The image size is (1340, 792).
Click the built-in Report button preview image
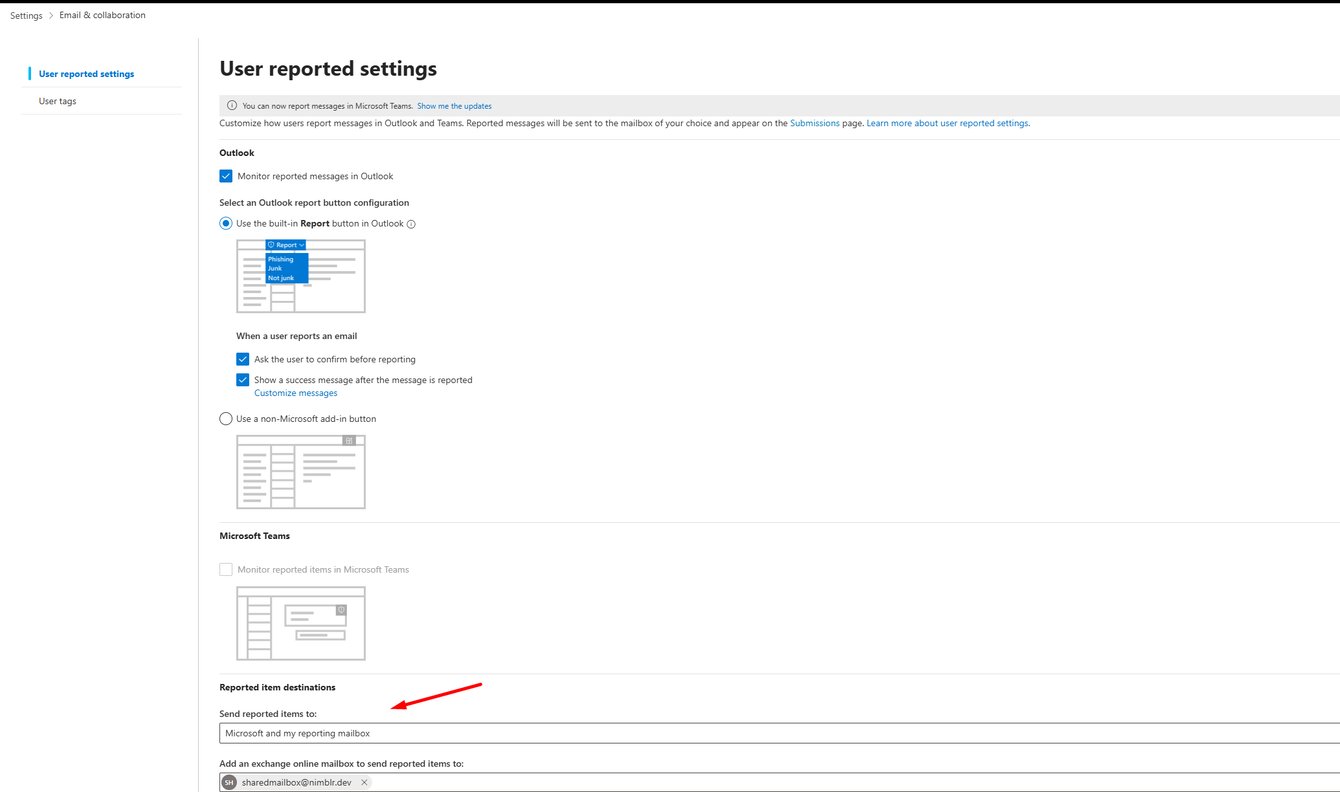pyautogui.click(x=301, y=276)
